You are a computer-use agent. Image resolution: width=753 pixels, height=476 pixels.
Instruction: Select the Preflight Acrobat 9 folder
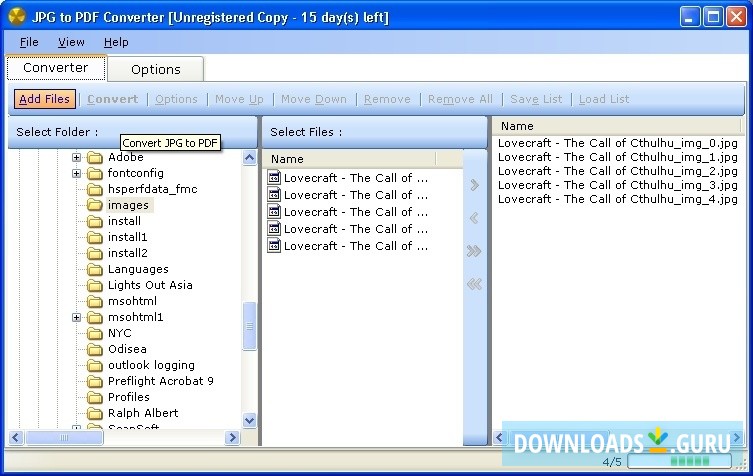[160, 381]
